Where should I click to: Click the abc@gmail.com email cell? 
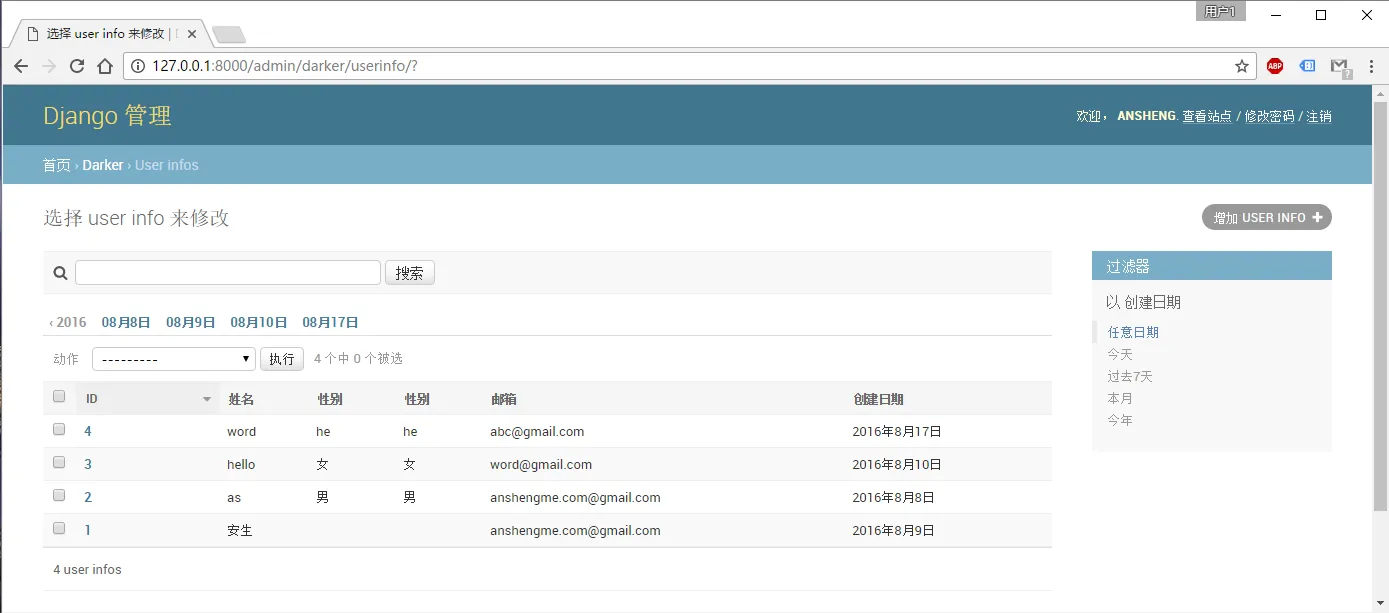[537, 432]
